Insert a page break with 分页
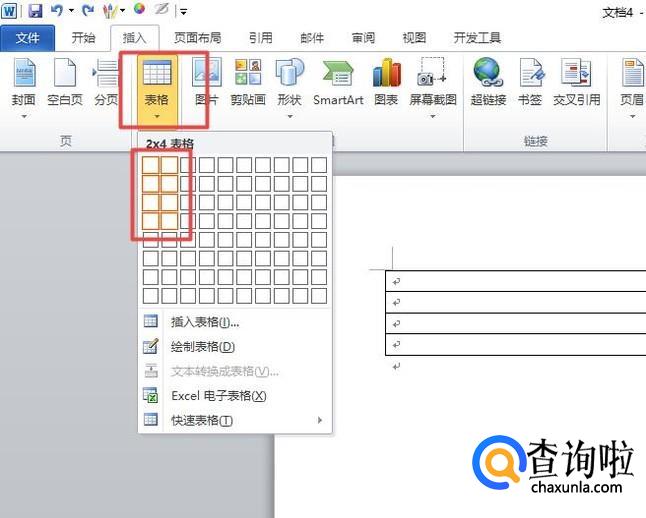 coord(106,82)
